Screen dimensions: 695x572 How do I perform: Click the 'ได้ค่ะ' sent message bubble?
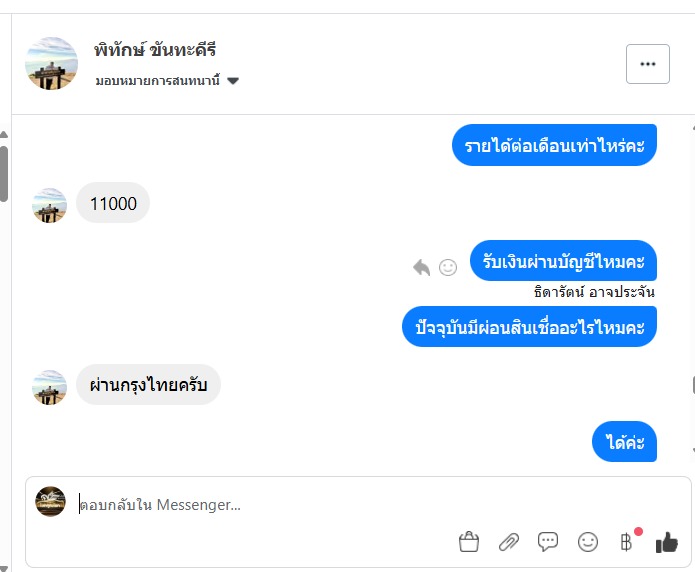click(625, 442)
